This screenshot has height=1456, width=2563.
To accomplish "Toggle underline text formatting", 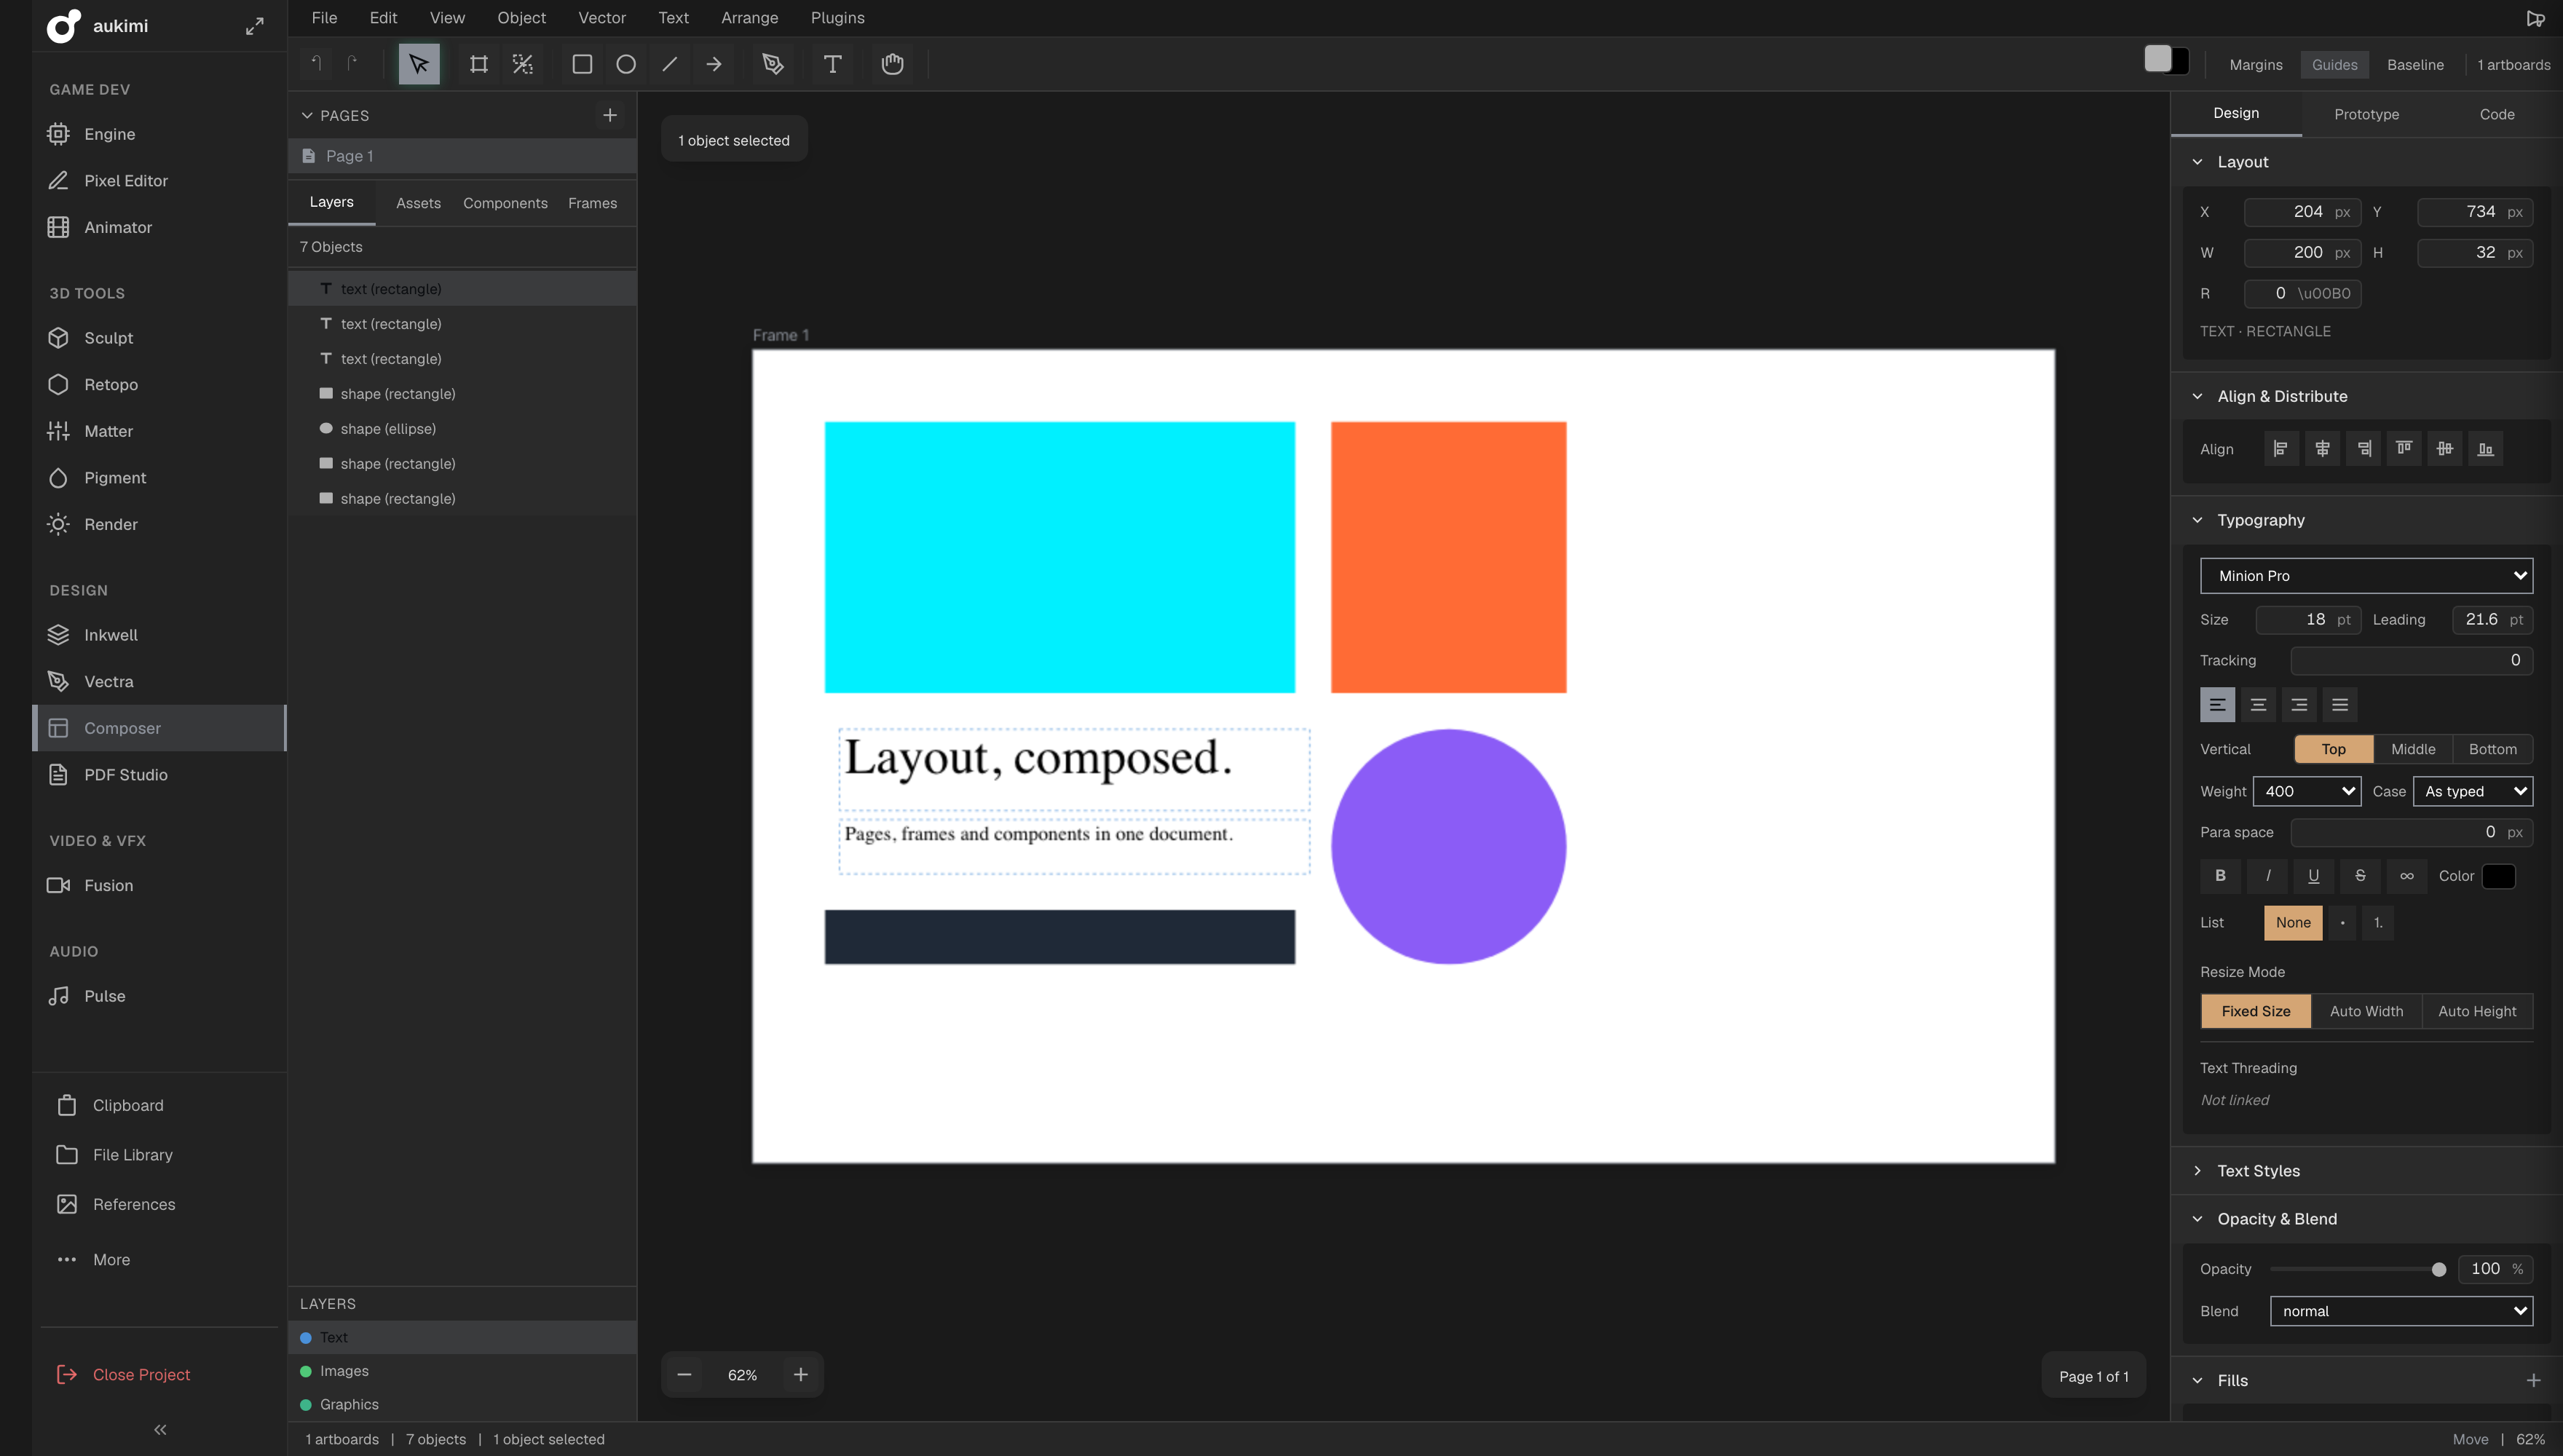I will pyautogui.click(x=2313, y=876).
